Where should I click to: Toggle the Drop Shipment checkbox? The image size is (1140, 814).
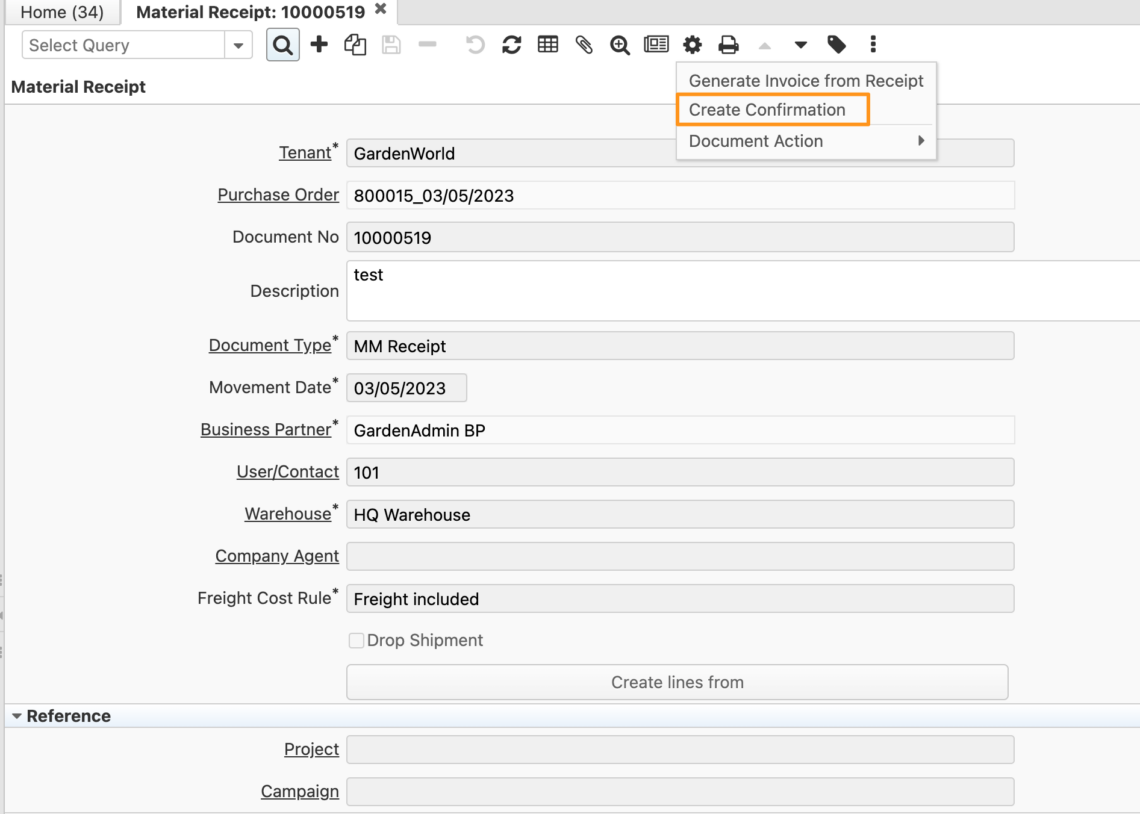356,640
